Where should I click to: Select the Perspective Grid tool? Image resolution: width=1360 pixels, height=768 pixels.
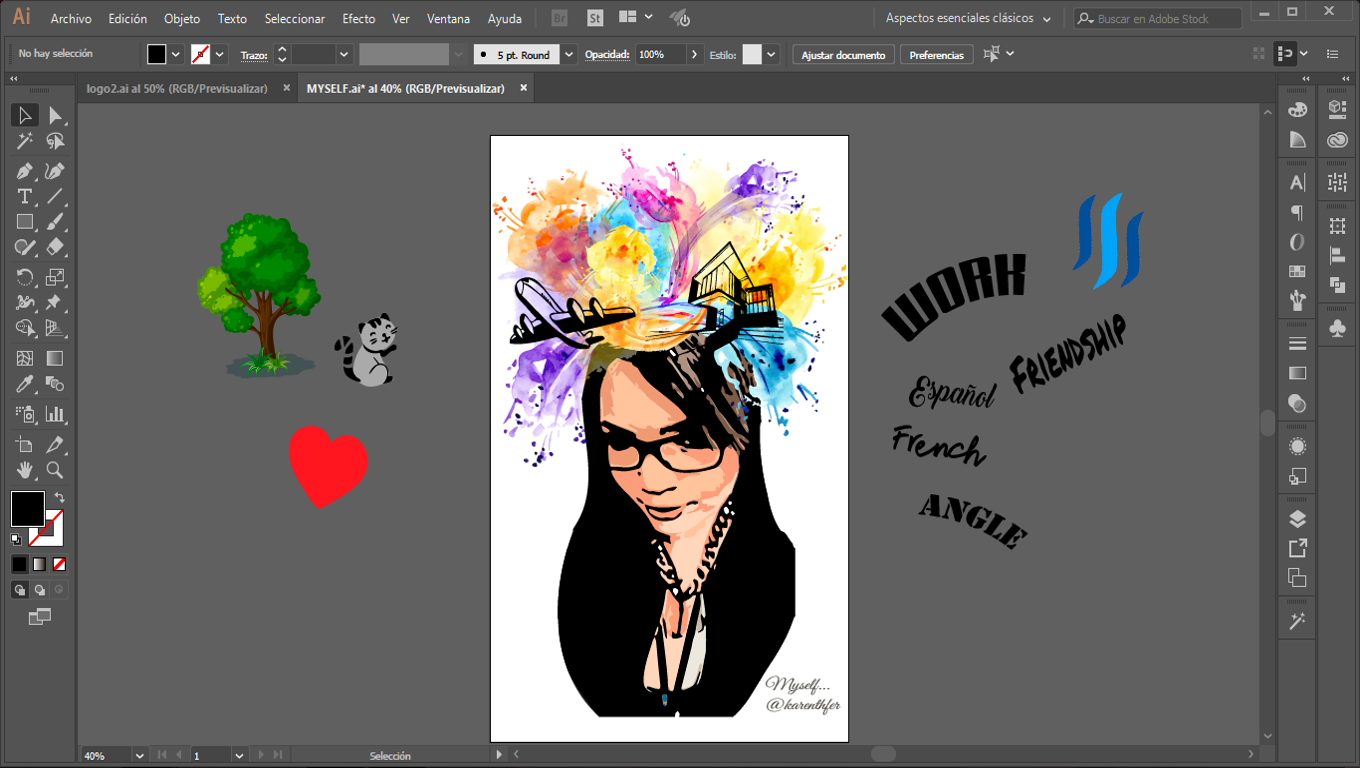tap(55, 327)
